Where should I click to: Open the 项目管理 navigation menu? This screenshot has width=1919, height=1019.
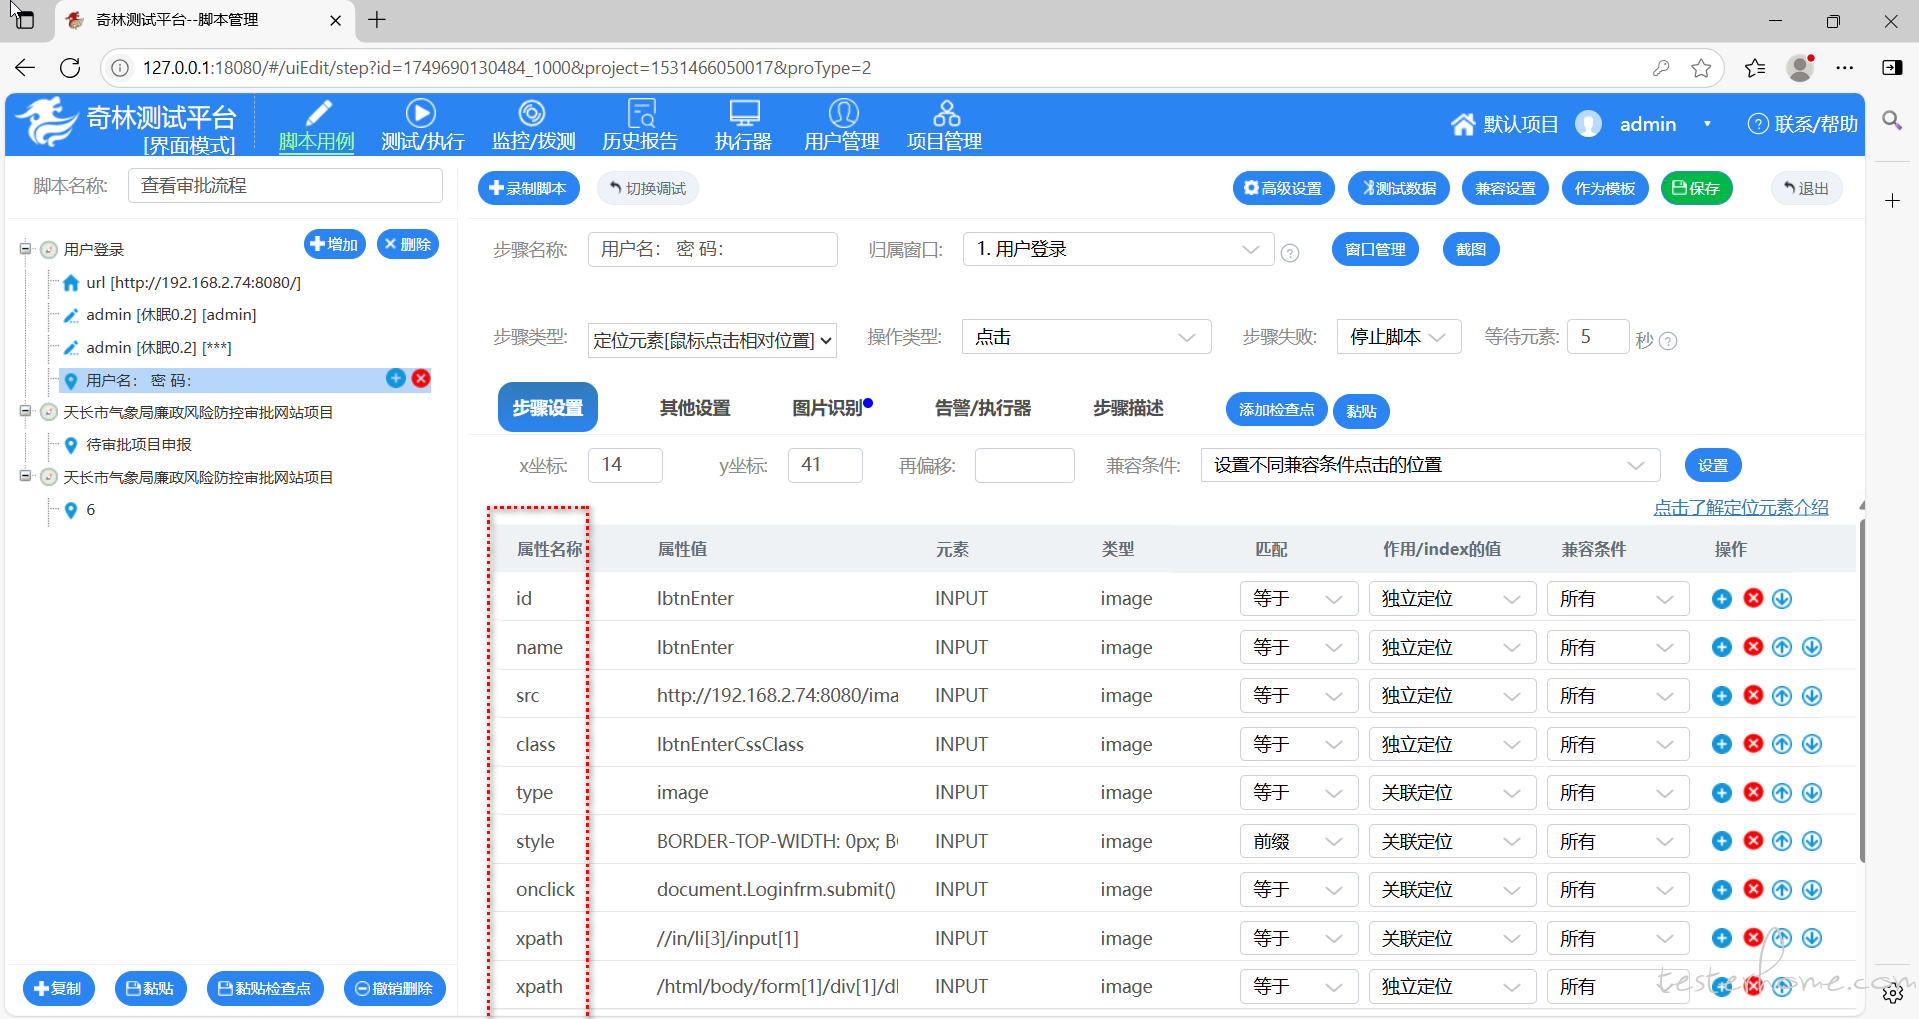945,125
